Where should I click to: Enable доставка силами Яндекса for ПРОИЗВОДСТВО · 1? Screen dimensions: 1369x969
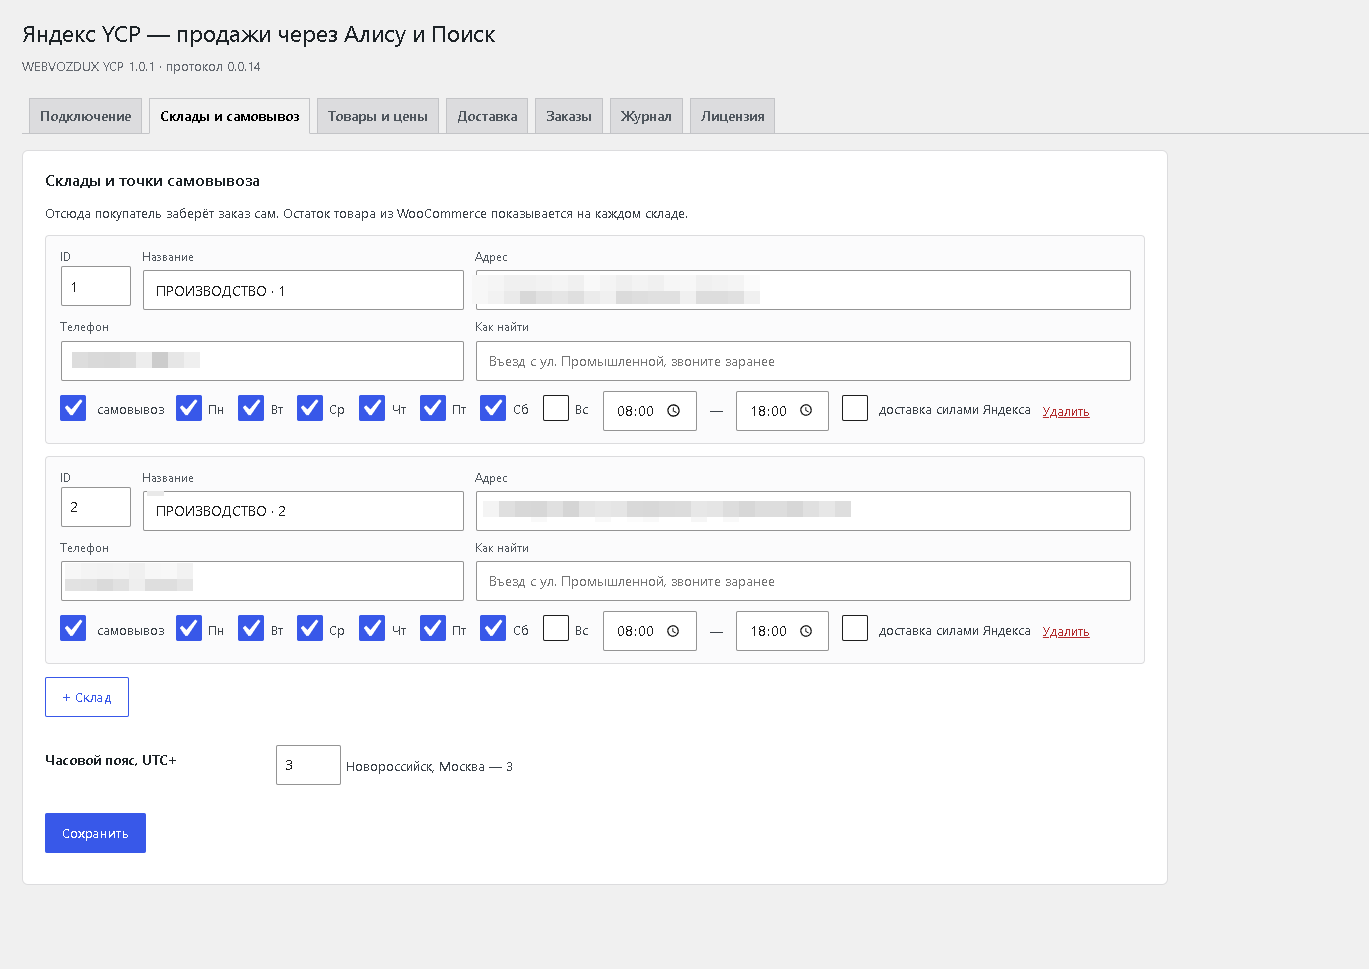click(855, 408)
